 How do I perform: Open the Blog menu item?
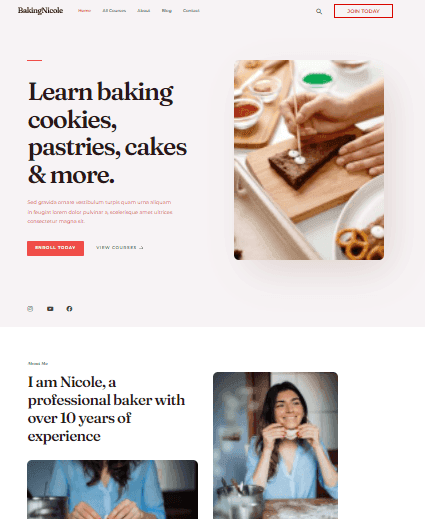167,11
